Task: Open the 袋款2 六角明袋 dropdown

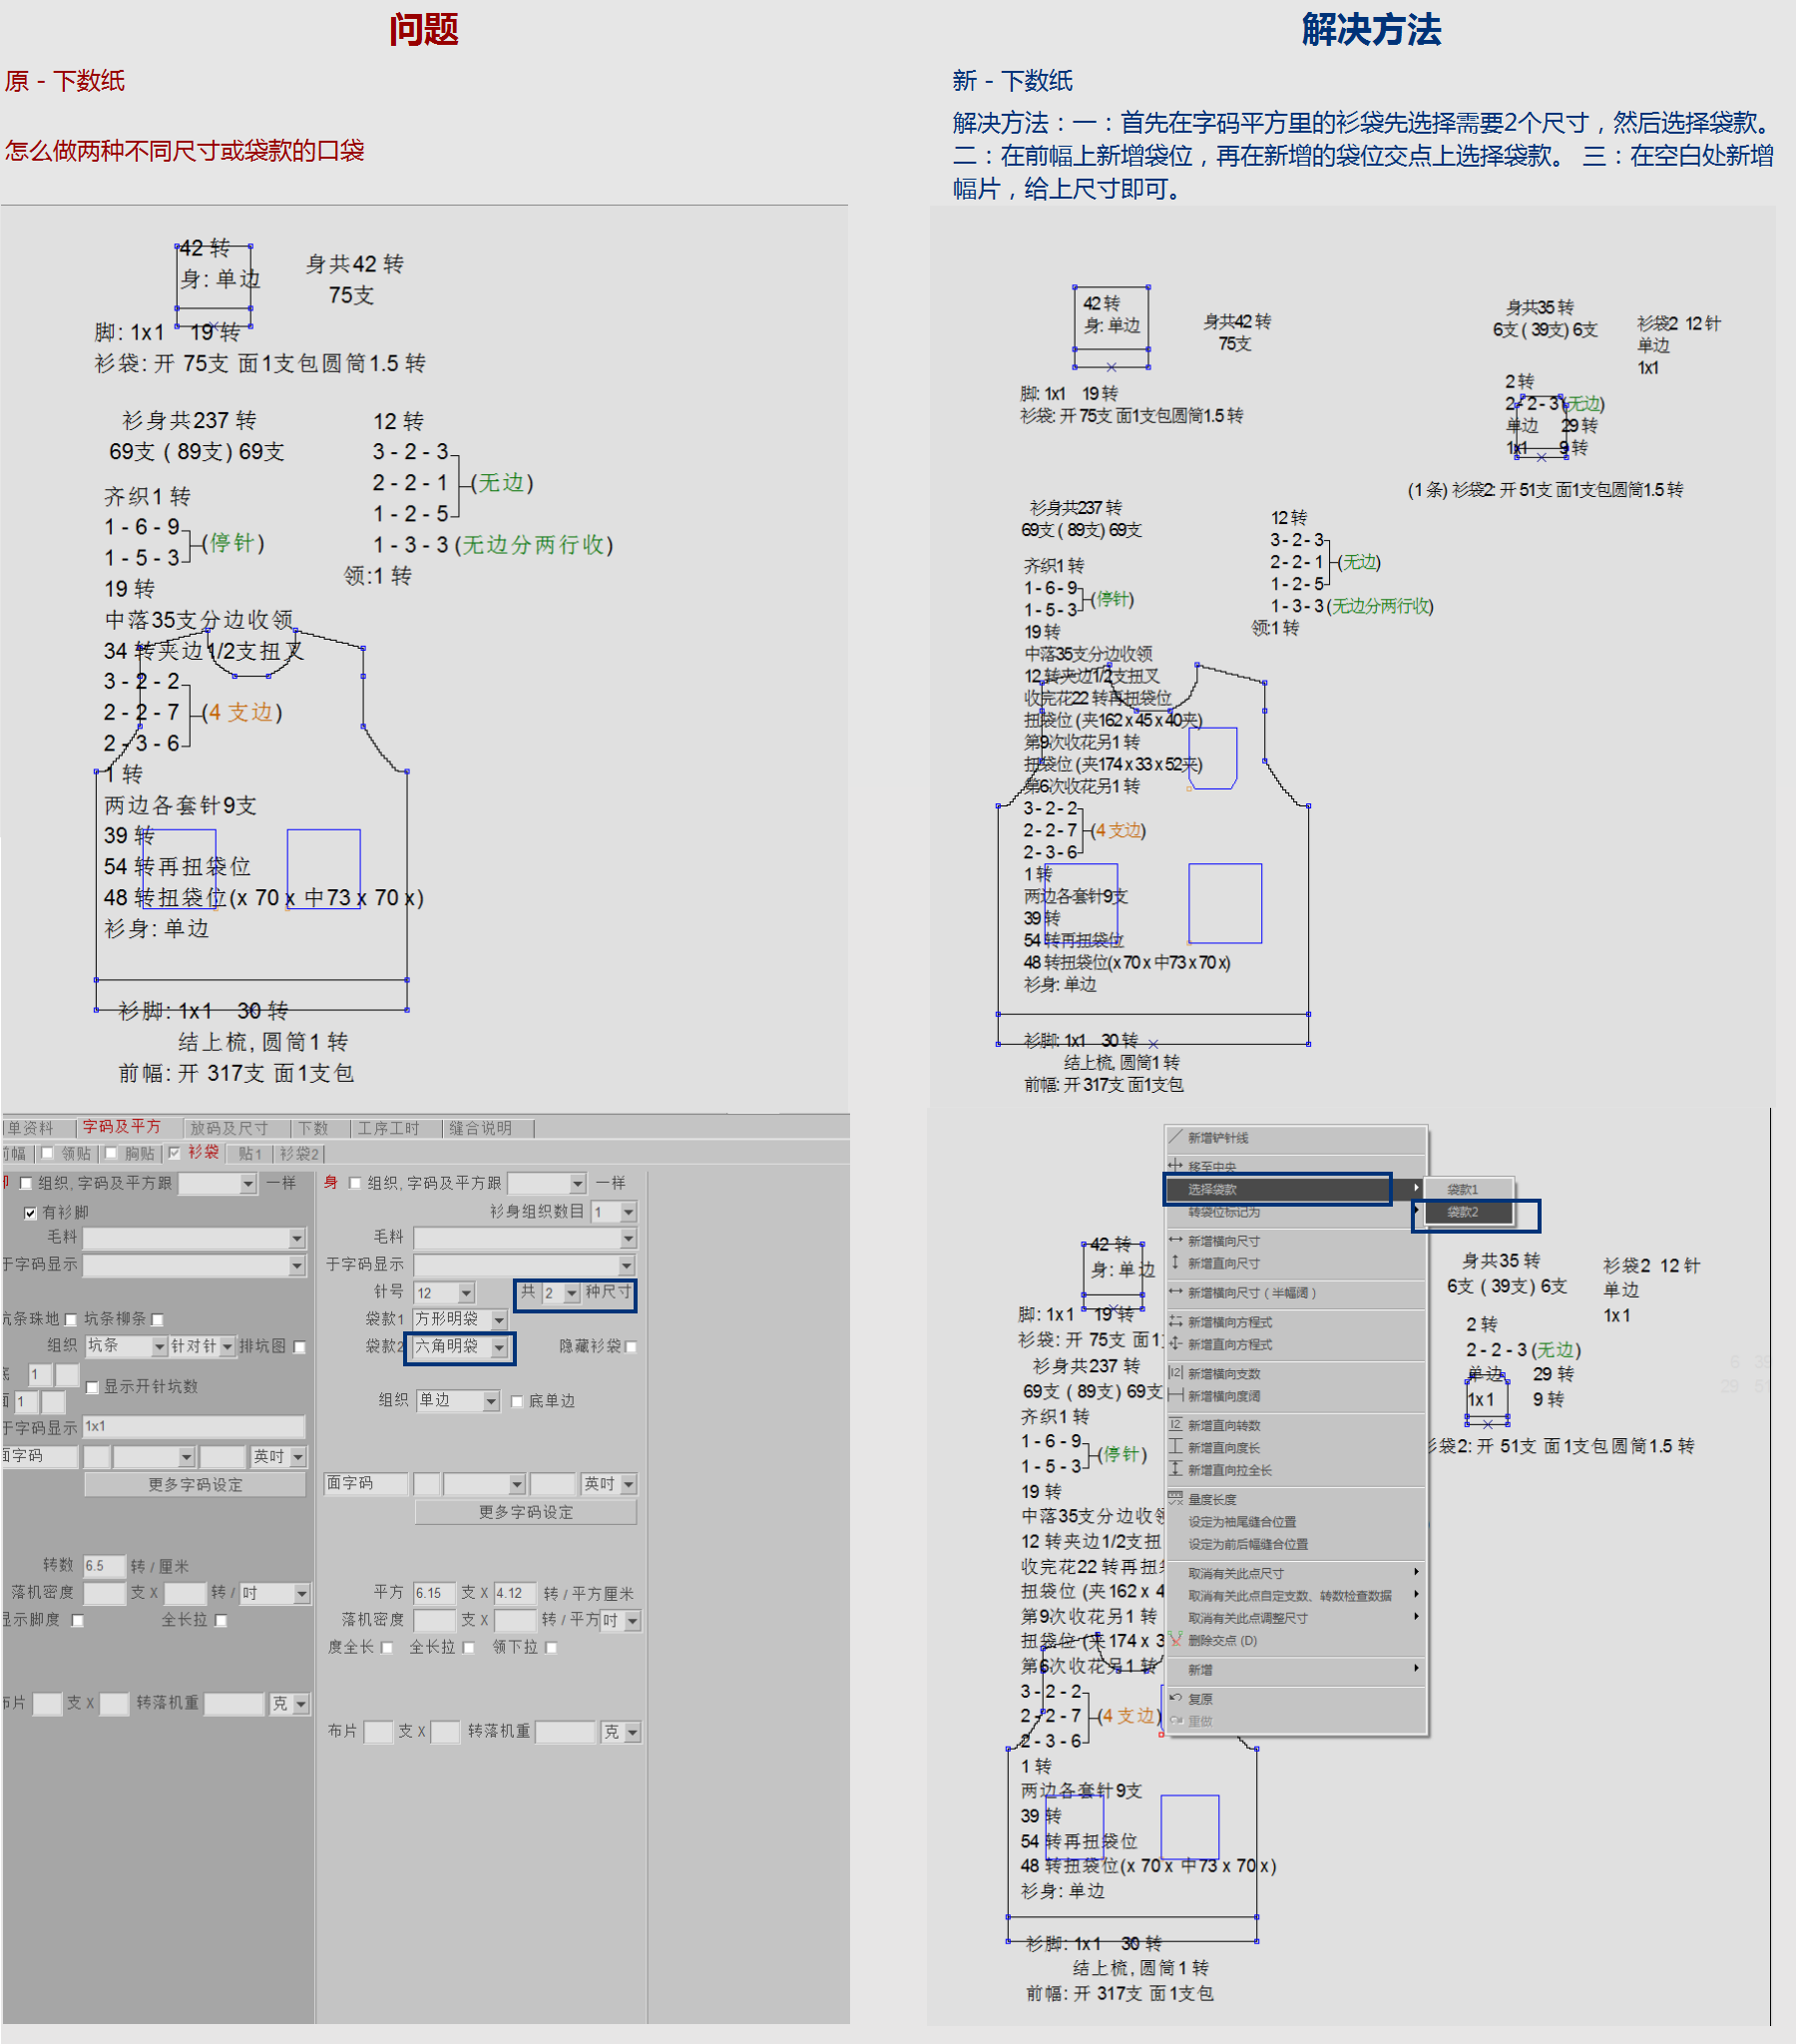Action: point(499,1348)
